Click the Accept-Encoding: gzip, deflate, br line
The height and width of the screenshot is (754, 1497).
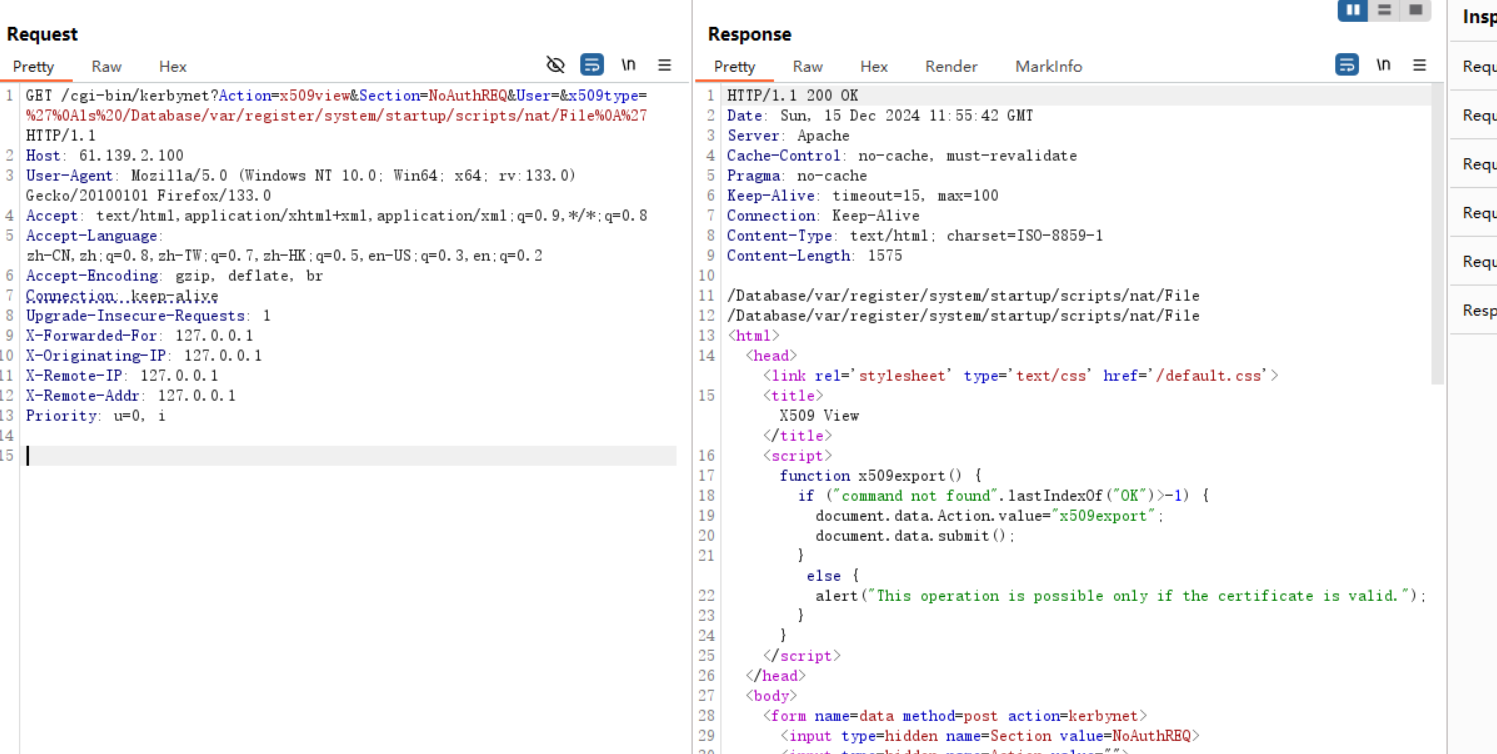pos(174,276)
